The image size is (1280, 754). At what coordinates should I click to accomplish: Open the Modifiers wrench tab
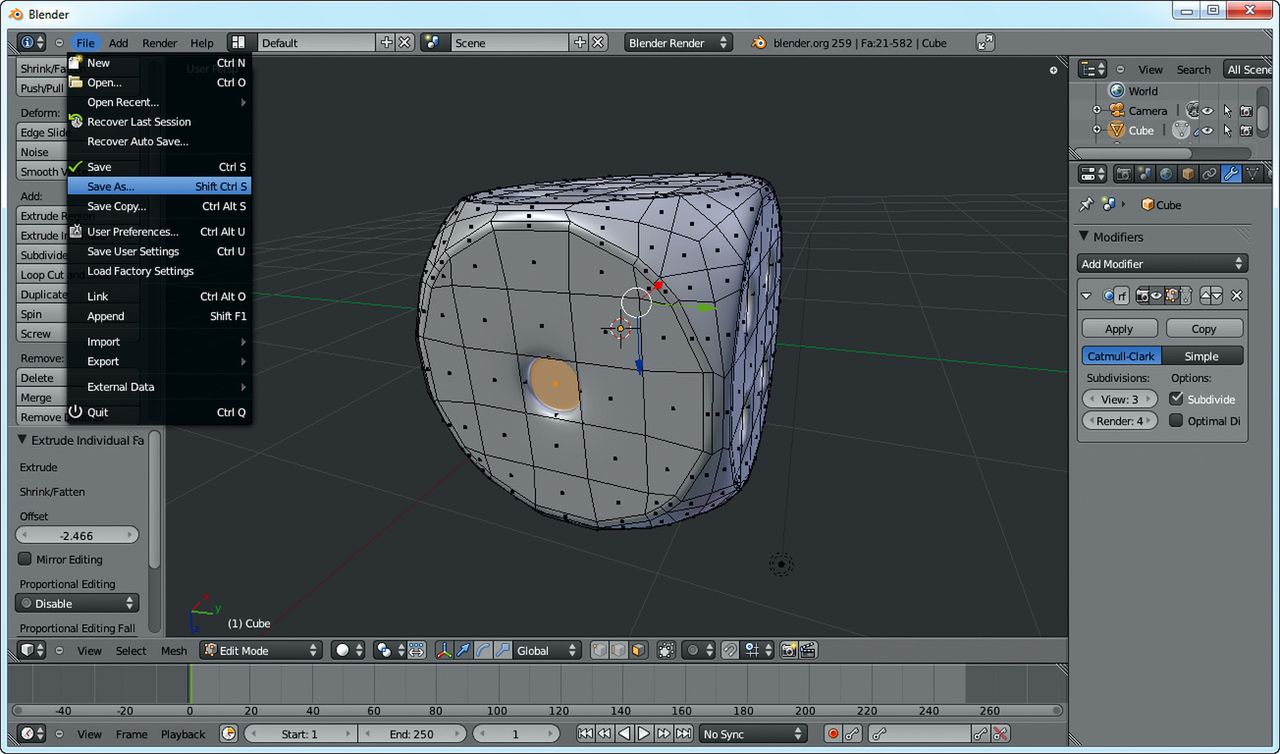1231,174
